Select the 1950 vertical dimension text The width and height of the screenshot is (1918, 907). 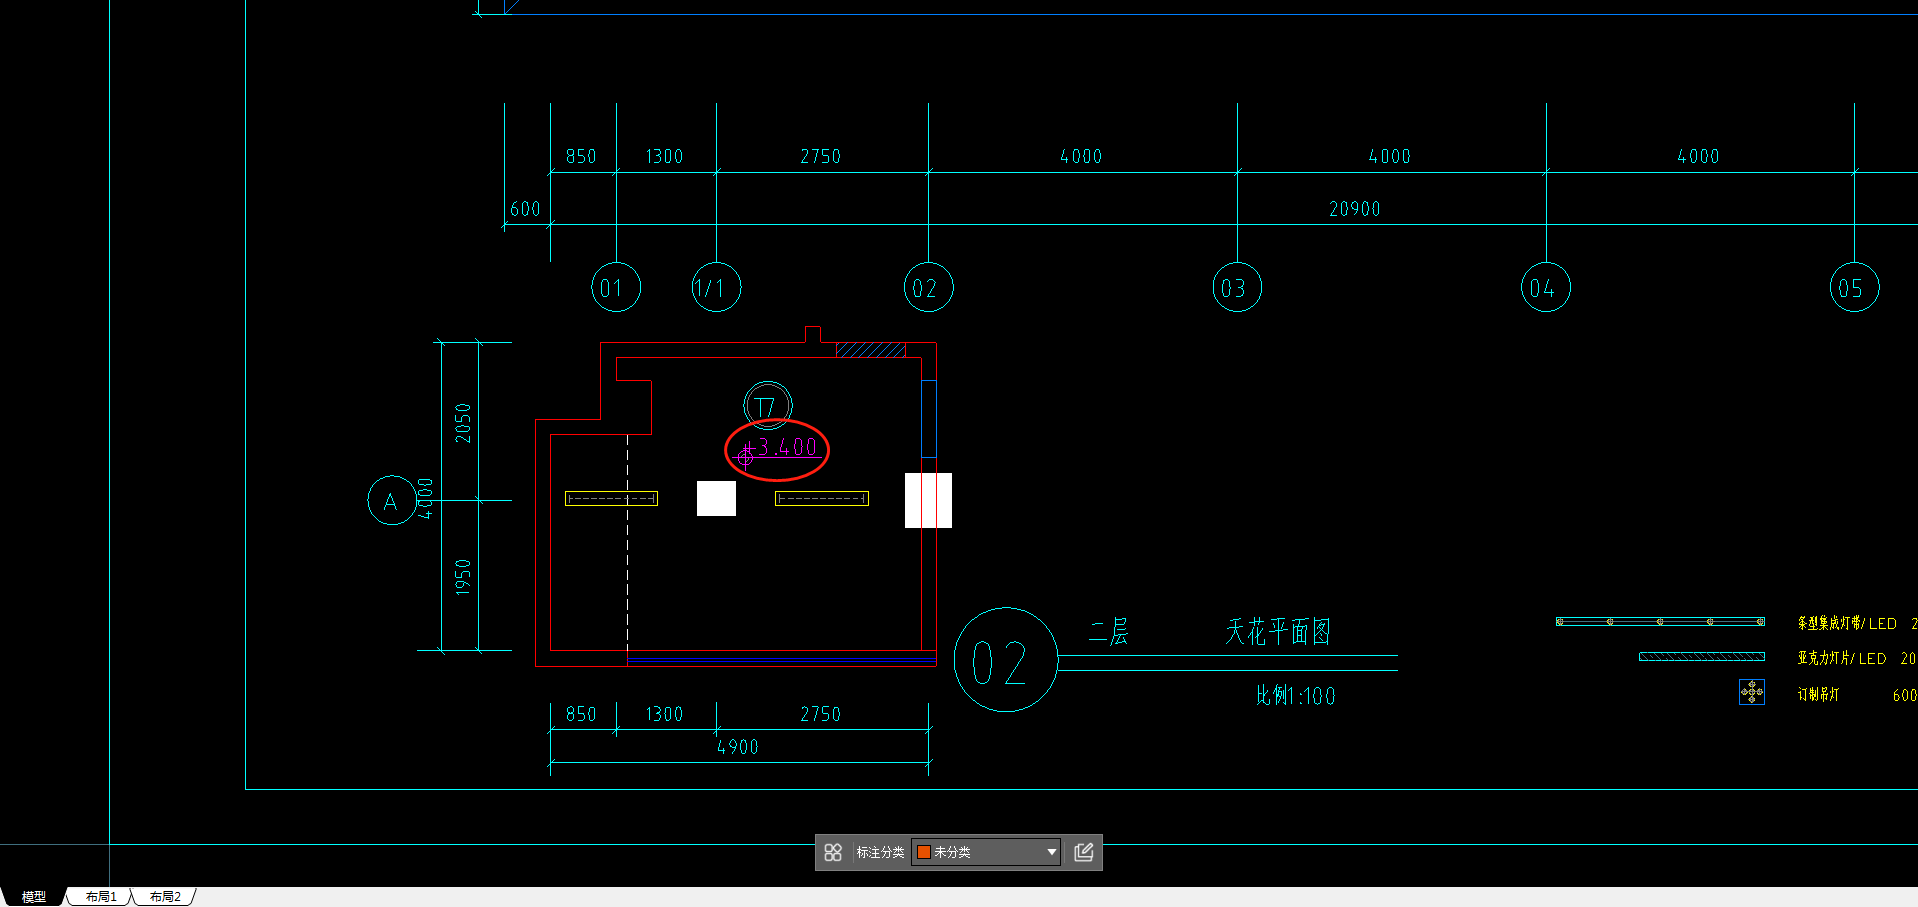[463, 577]
